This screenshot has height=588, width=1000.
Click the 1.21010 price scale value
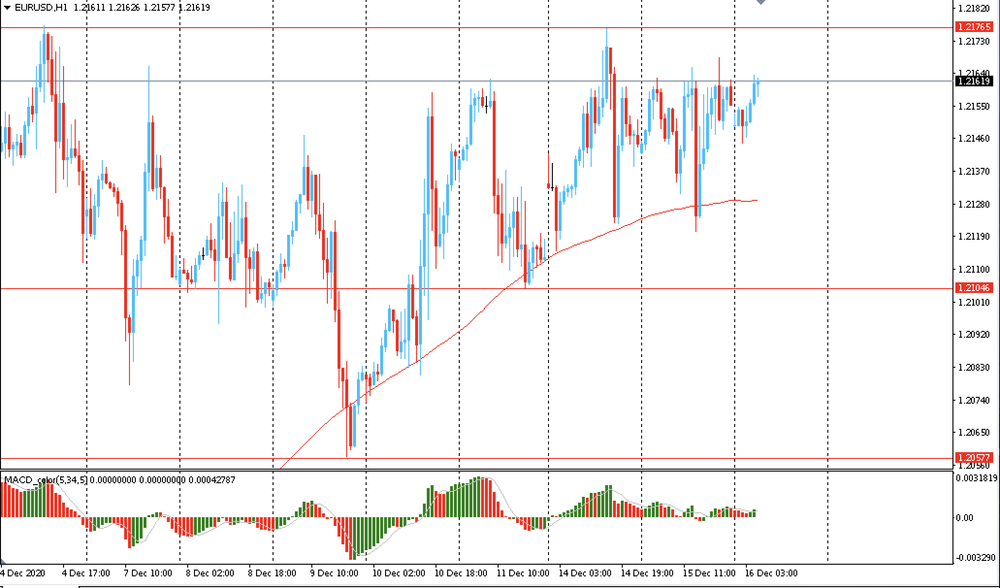974,302
